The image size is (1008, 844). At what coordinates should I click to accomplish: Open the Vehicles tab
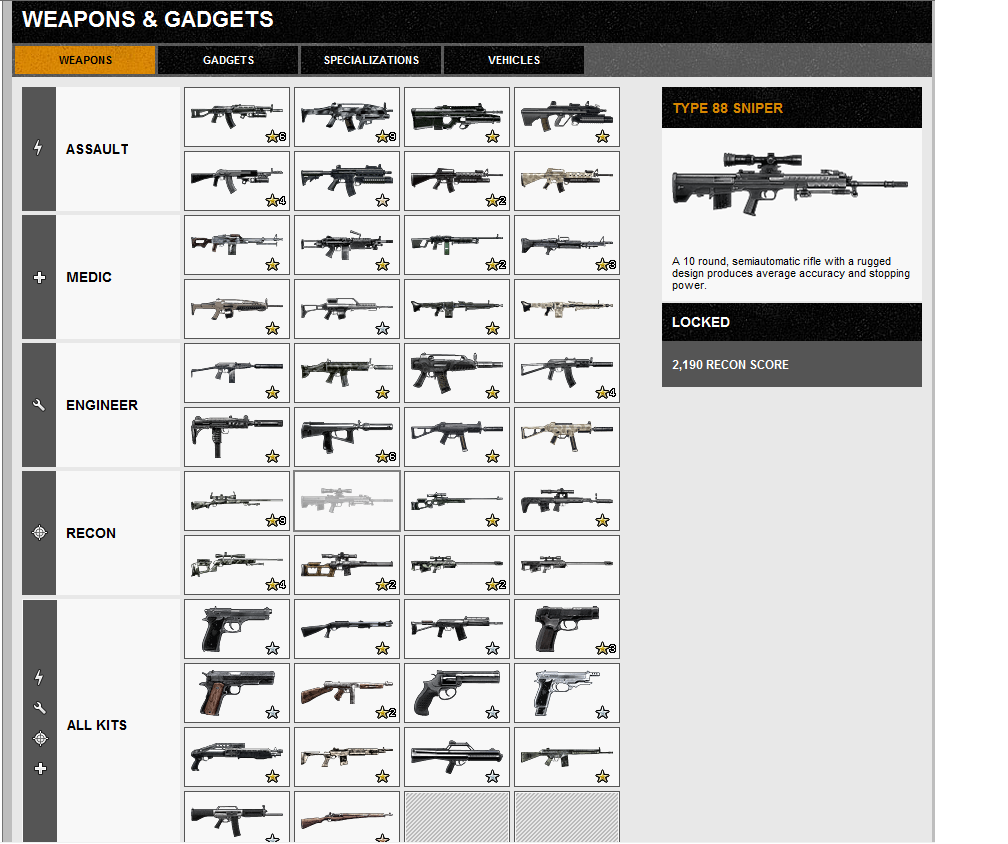[514, 60]
